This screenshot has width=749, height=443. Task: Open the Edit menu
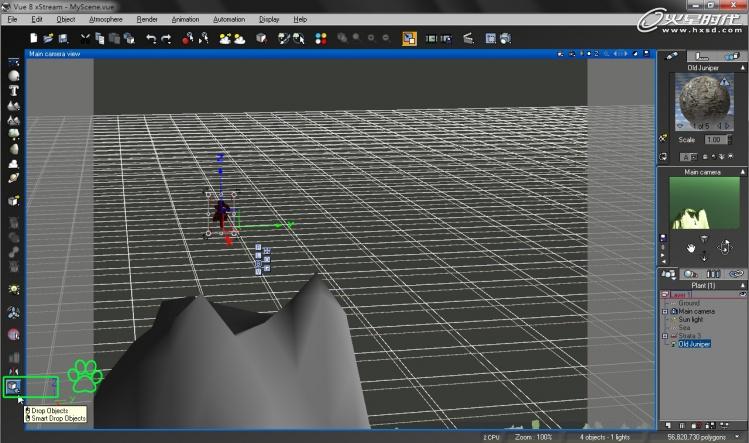coord(37,19)
